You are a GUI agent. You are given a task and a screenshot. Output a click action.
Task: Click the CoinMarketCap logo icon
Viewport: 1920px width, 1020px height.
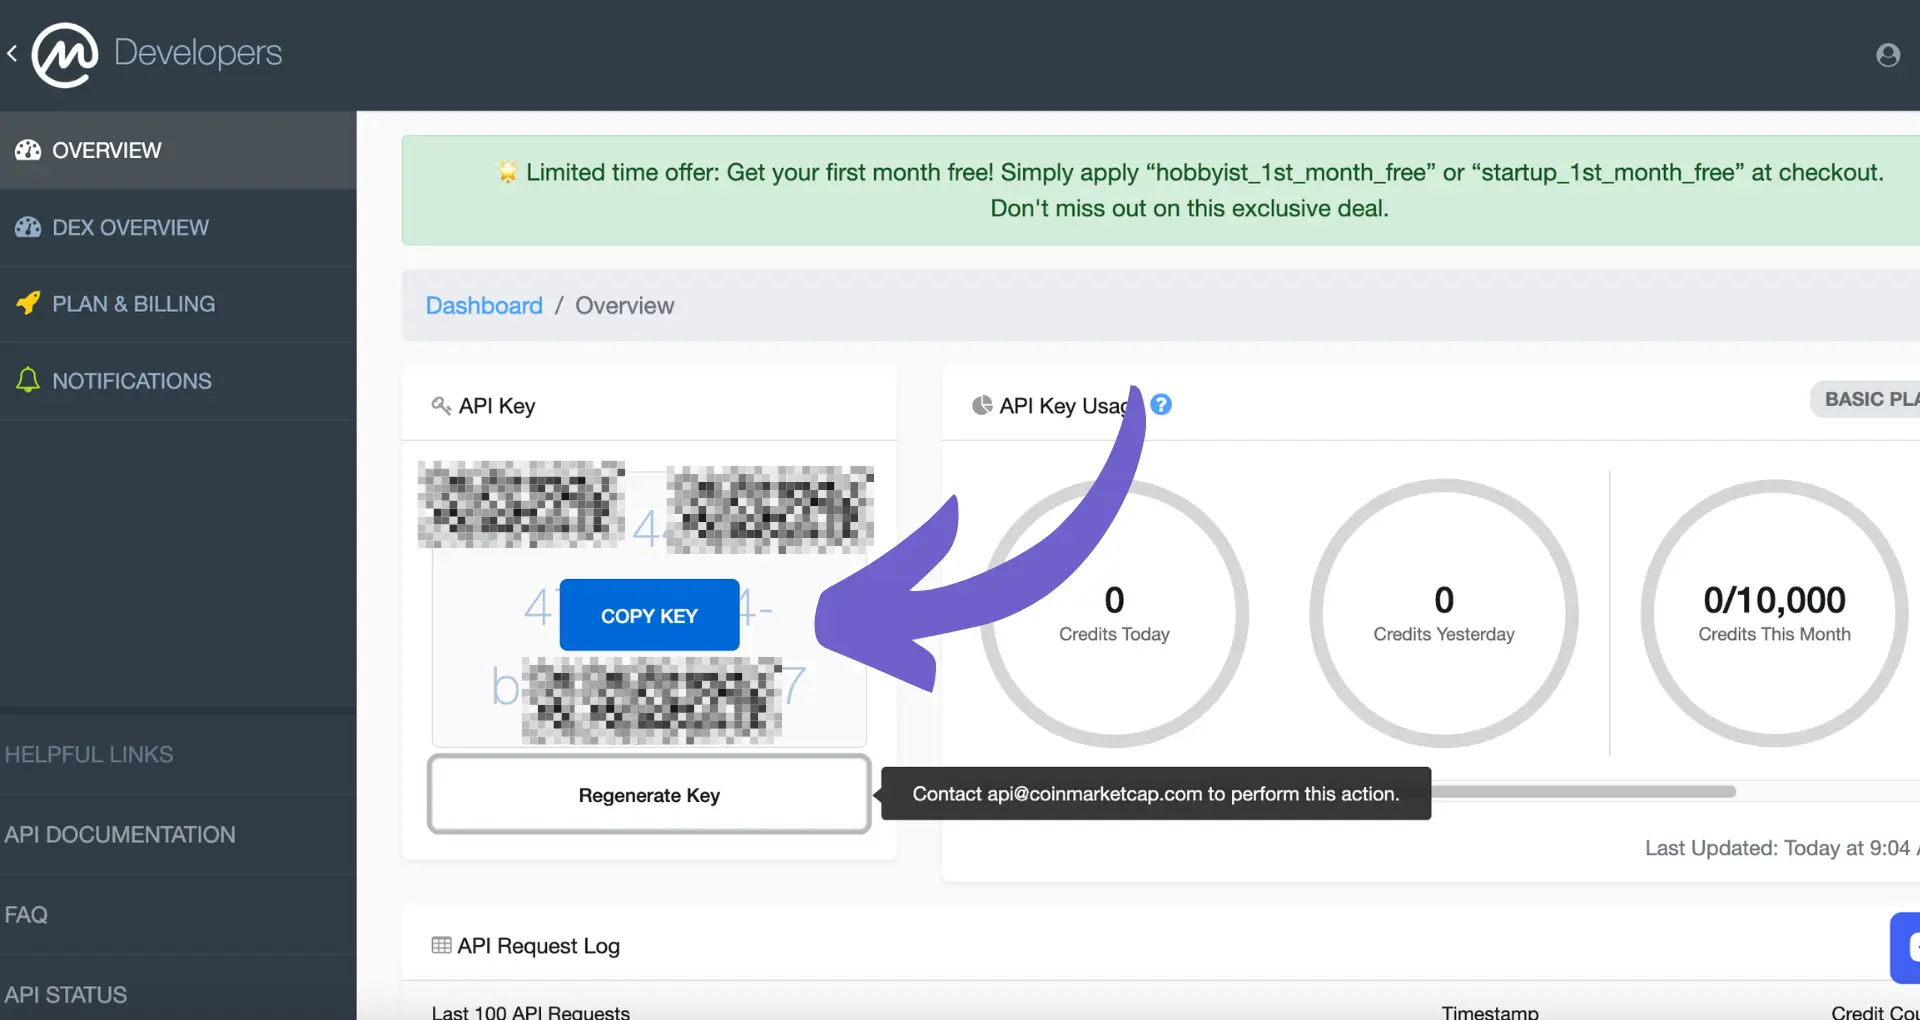click(65, 55)
